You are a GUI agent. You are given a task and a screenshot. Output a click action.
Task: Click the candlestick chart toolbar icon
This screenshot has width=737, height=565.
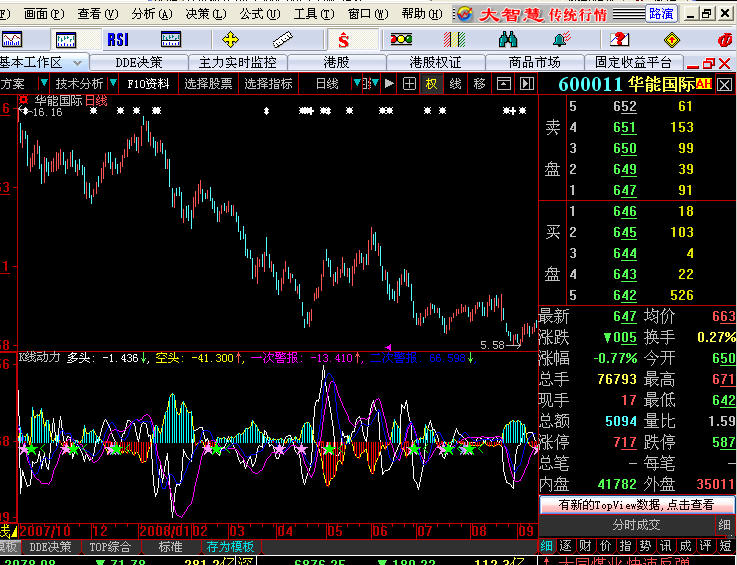(x=66, y=39)
